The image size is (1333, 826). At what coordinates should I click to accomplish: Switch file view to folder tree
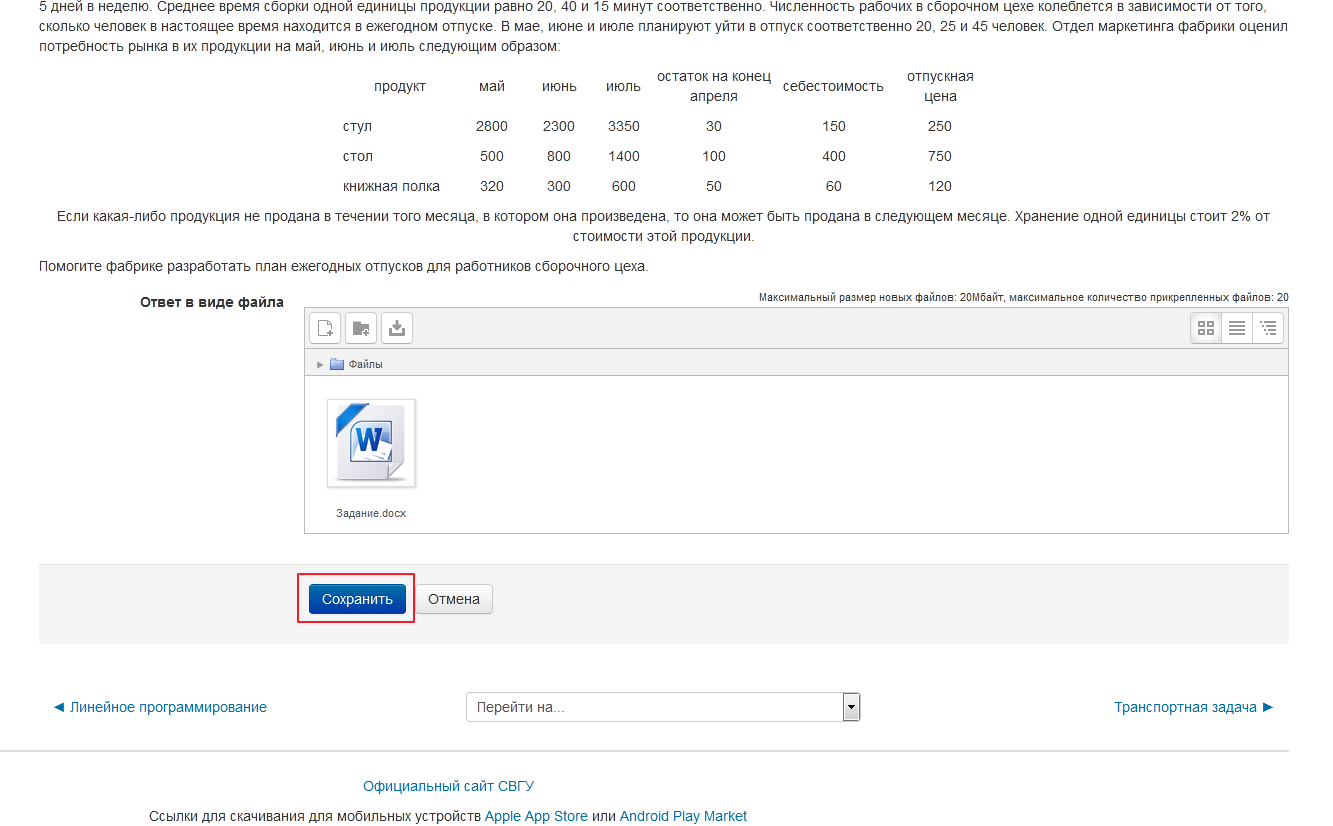pos(1268,328)
